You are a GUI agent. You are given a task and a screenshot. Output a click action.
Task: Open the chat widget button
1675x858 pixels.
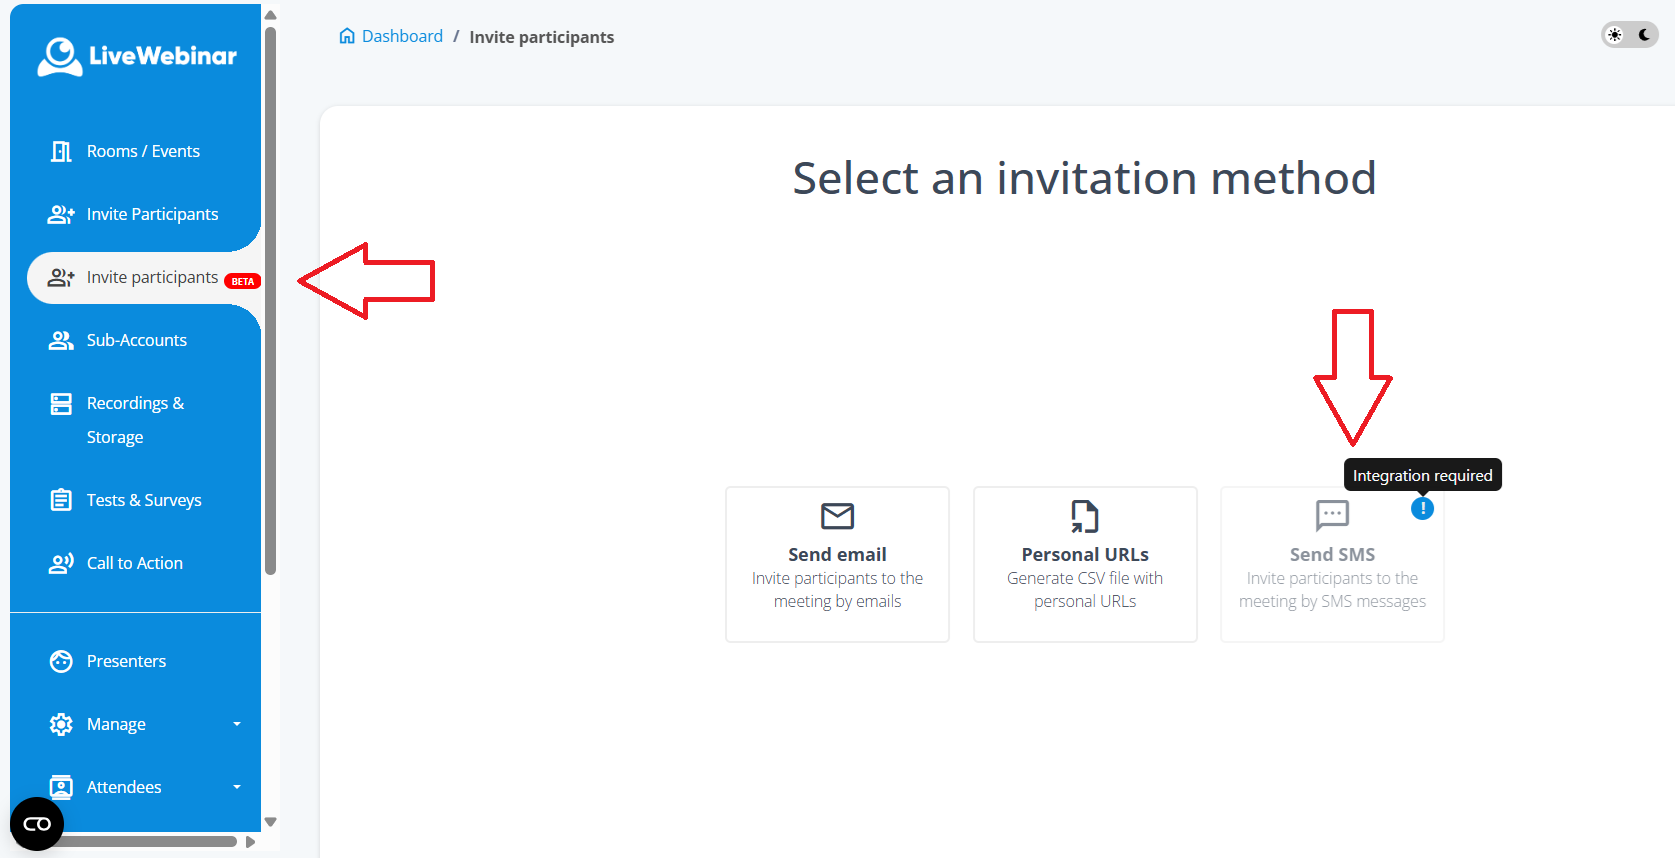[x=37, y=824]
